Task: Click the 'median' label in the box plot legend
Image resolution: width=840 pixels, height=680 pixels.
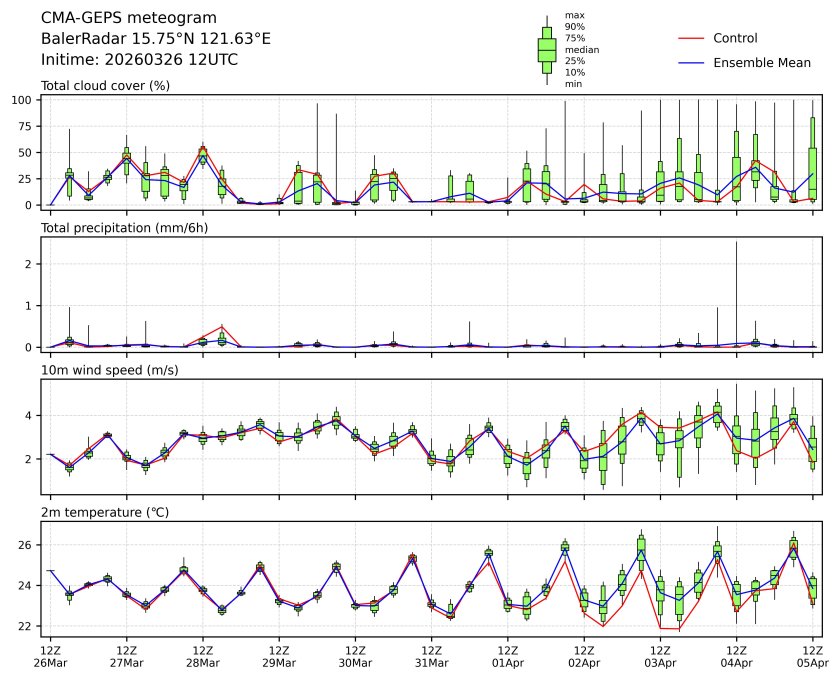Action: (x=576, y=49)
